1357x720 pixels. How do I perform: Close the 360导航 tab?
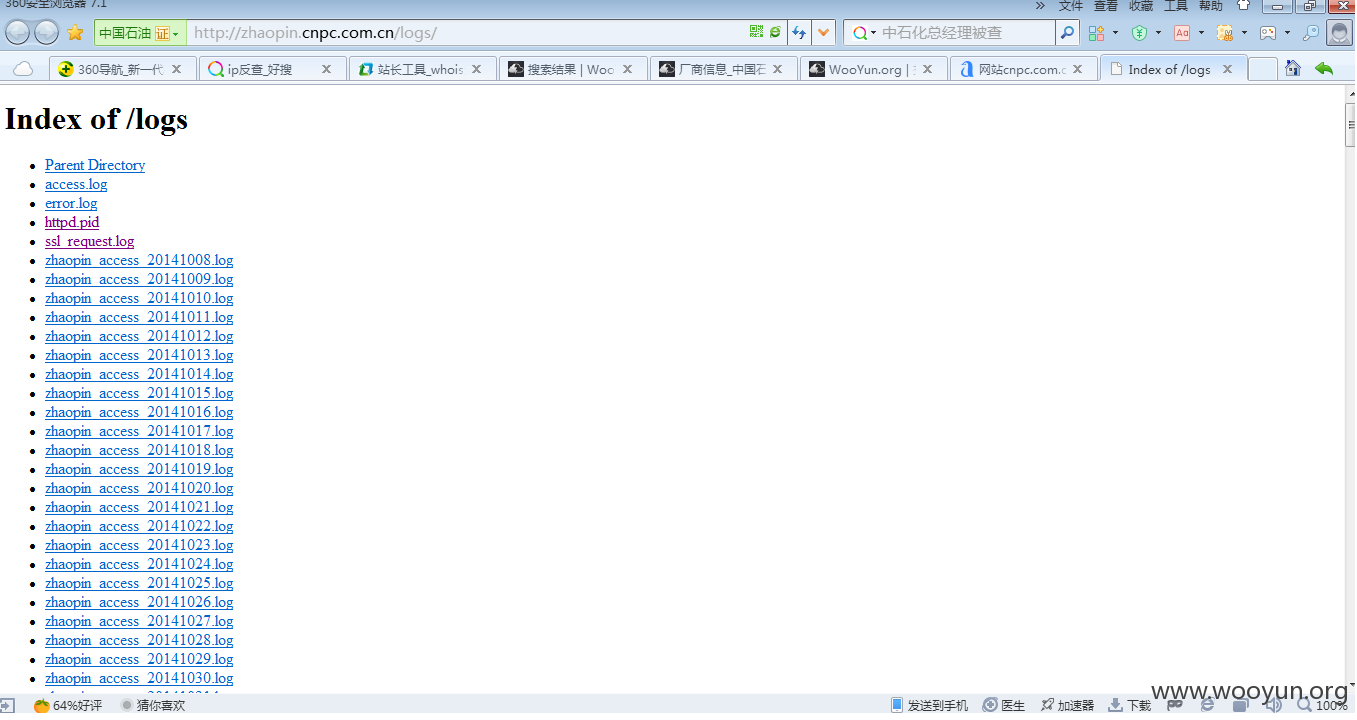tap(176, 69)
